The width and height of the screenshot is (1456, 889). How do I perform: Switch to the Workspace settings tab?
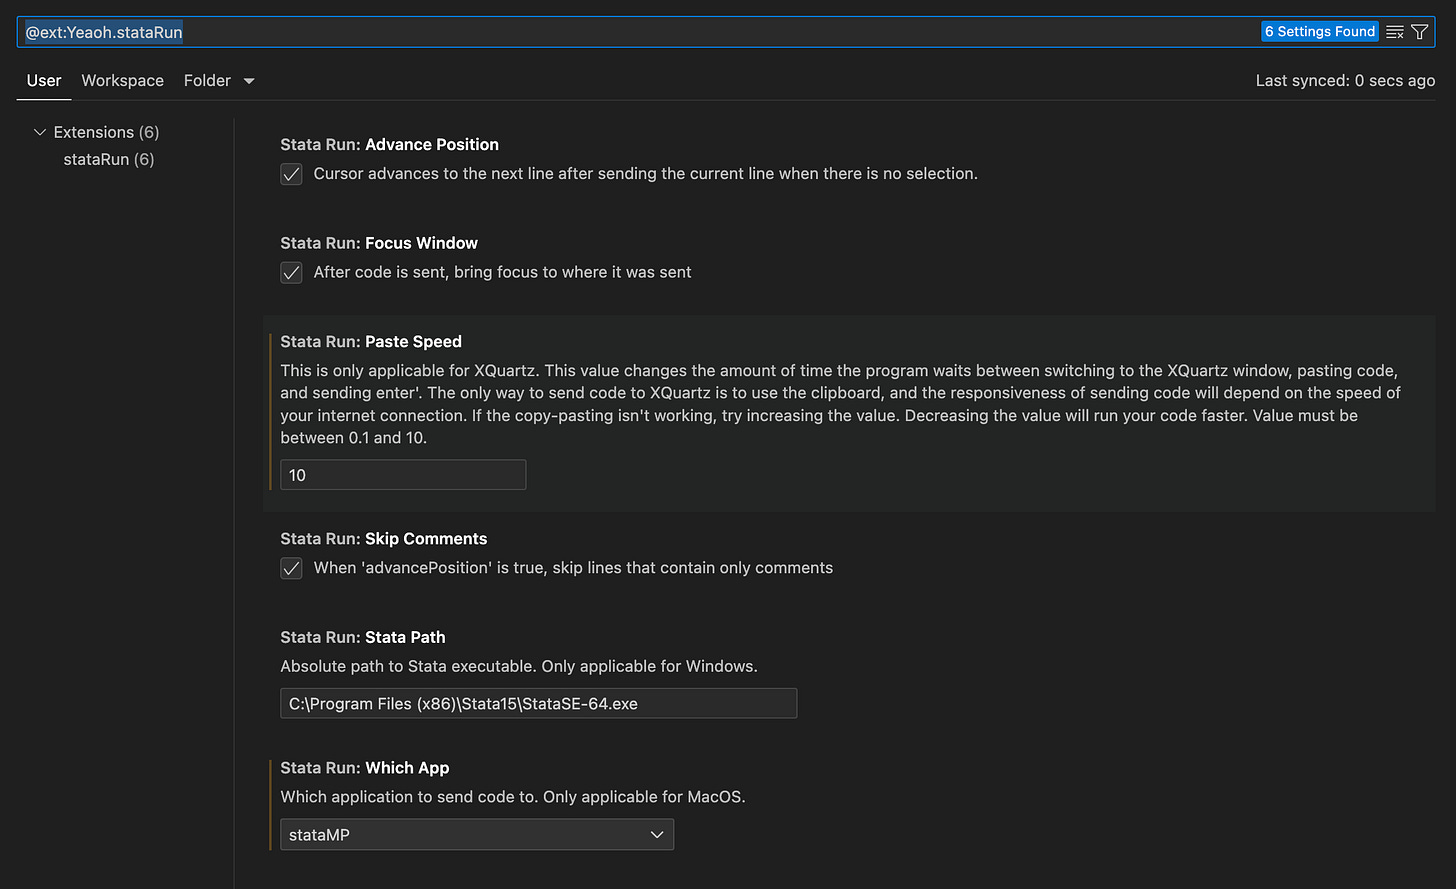122,80
